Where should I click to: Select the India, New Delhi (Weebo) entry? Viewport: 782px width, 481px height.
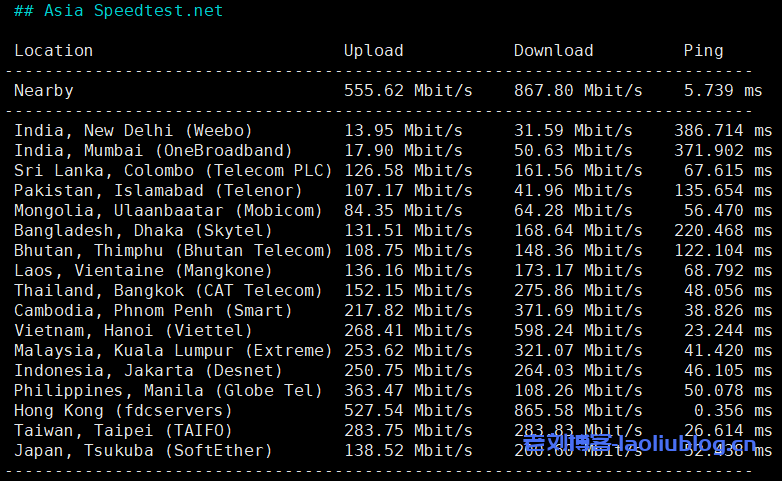(133, 131)
